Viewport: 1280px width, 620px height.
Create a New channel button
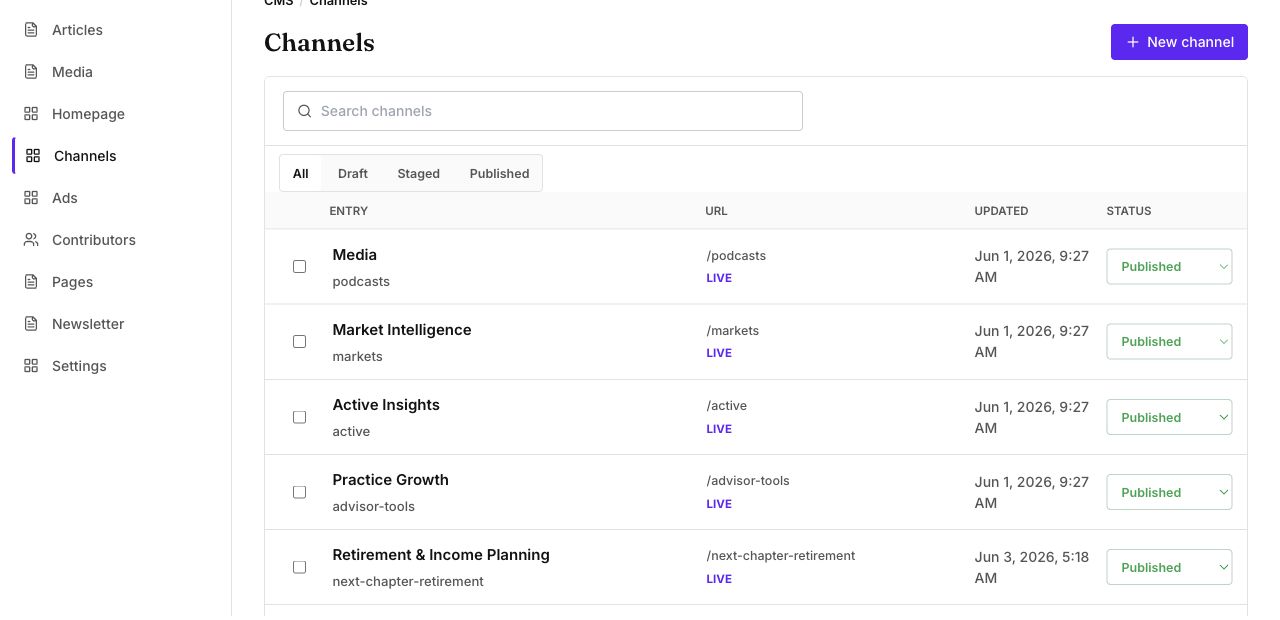pos(1179,42)
